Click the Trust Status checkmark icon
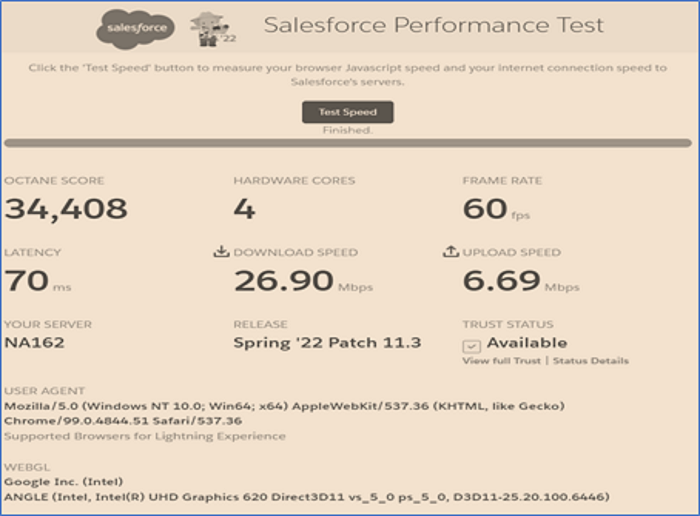700x516 pixels. [x=471, y=346]
